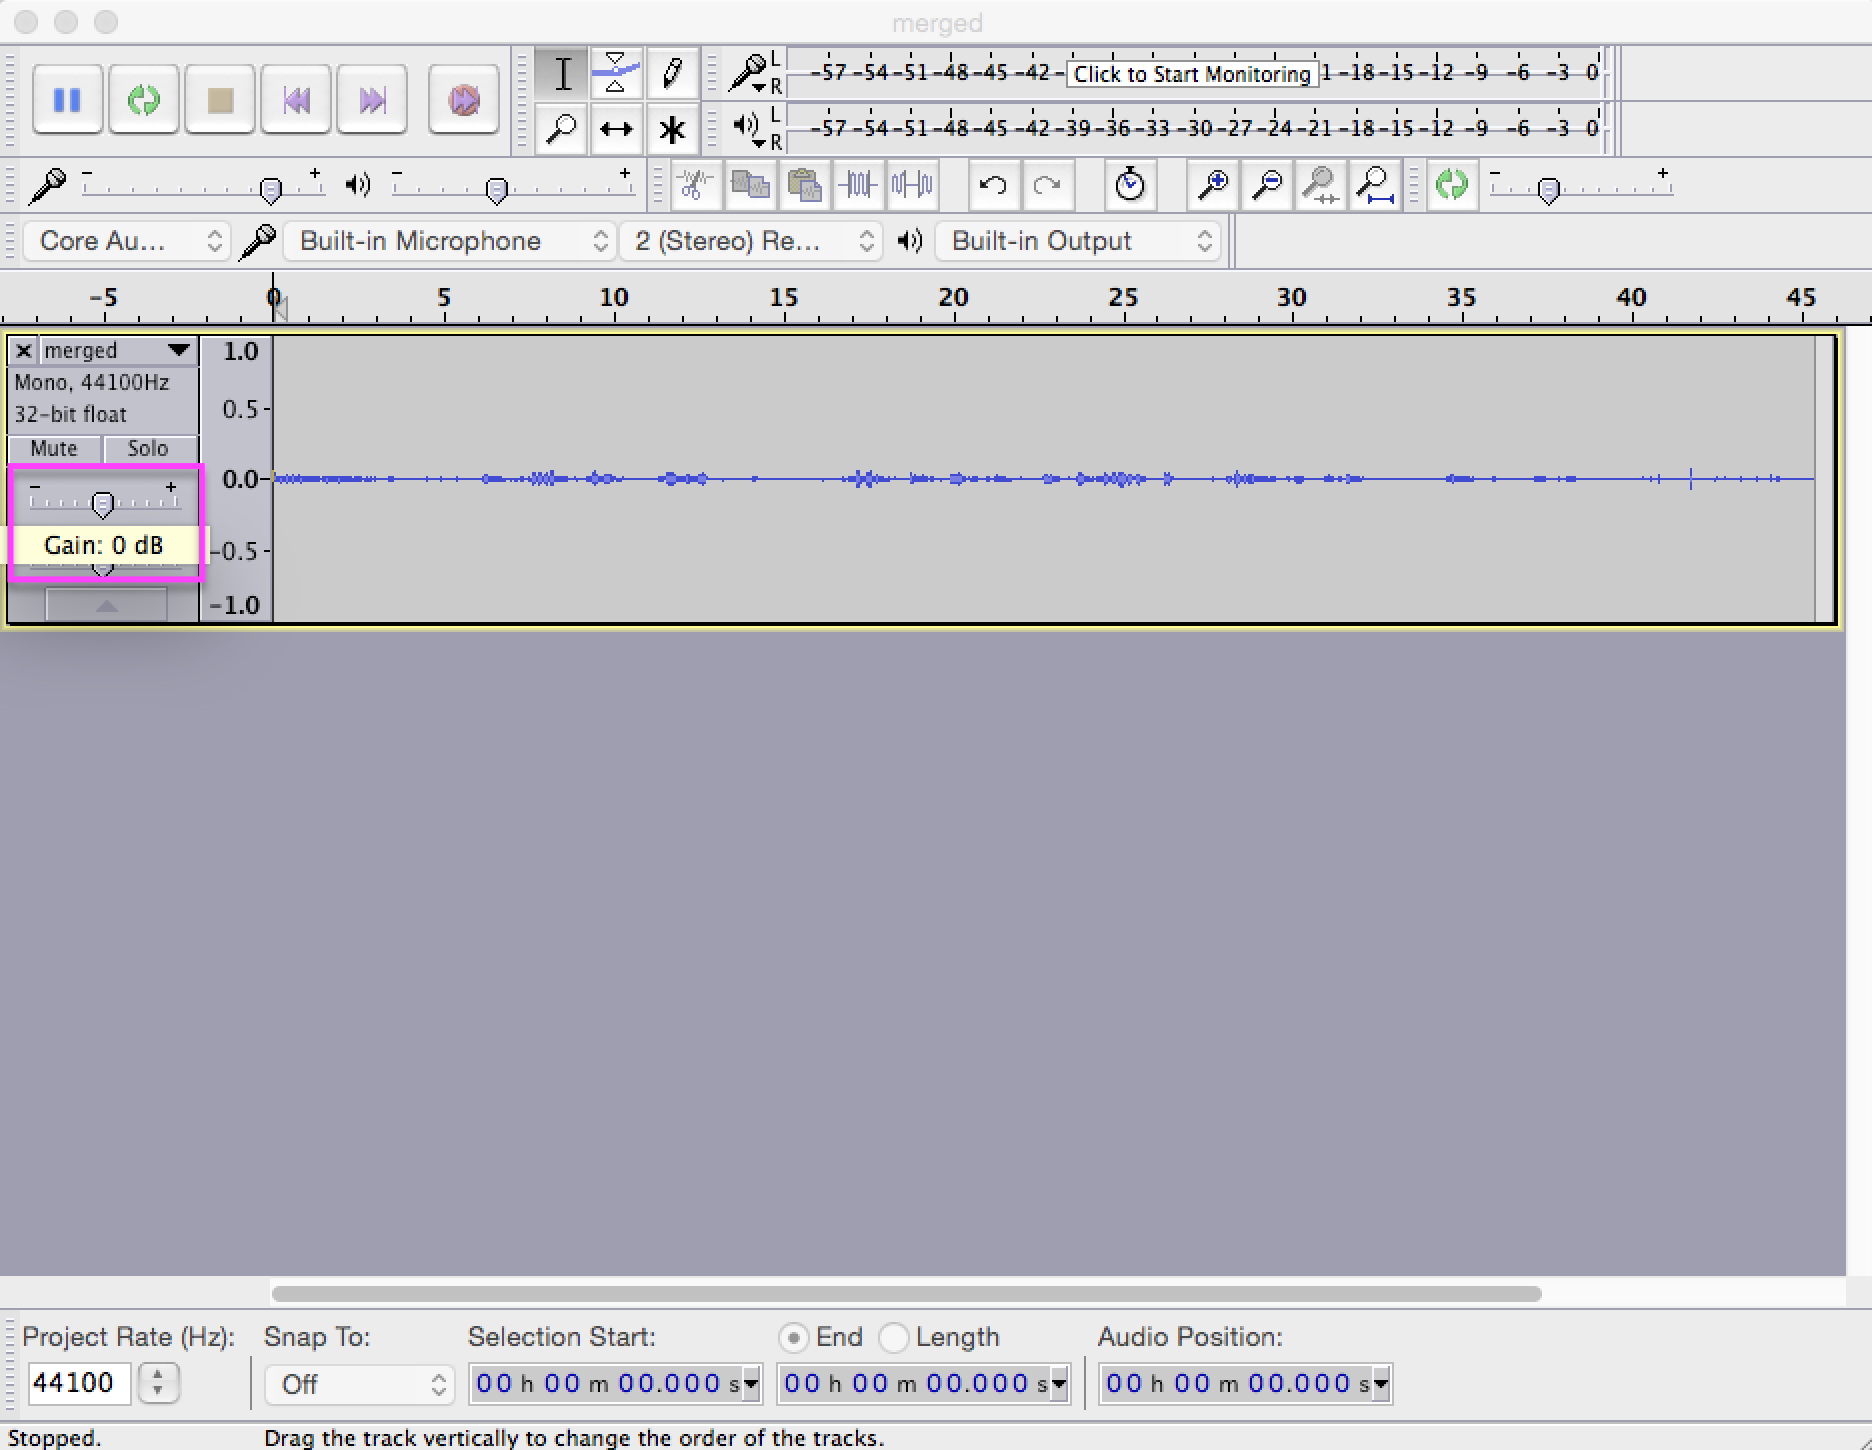Skip to End of track
The image size is (1872, 1450).
[372, 100]
